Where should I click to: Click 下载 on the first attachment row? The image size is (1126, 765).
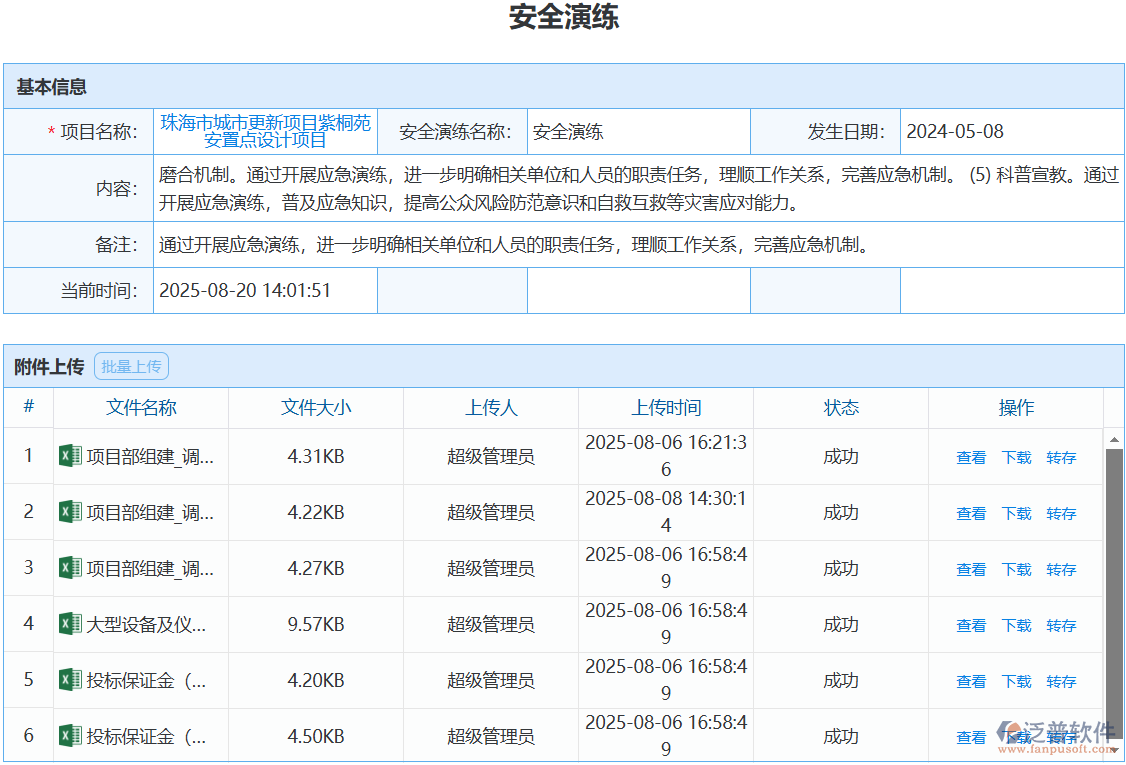(x=1016, y=456)
